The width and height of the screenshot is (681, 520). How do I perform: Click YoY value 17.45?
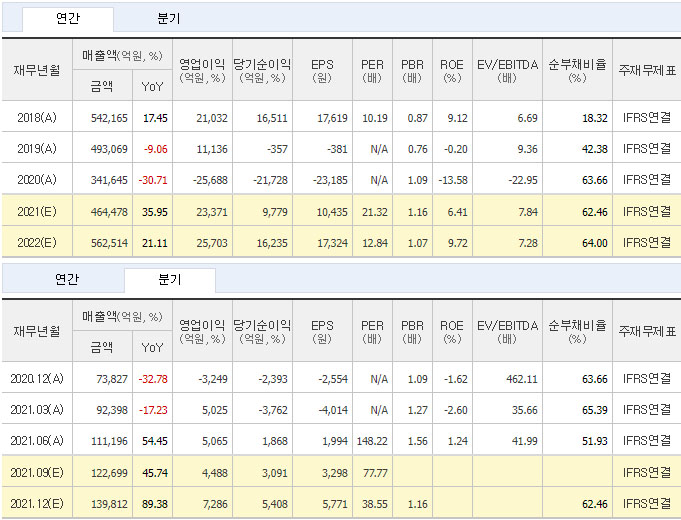coord(155,118)
